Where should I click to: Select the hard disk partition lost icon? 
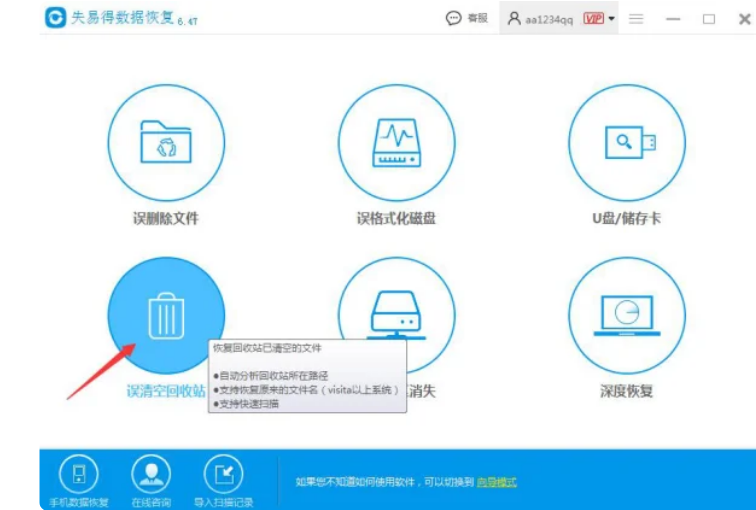[x=396, y=308]
